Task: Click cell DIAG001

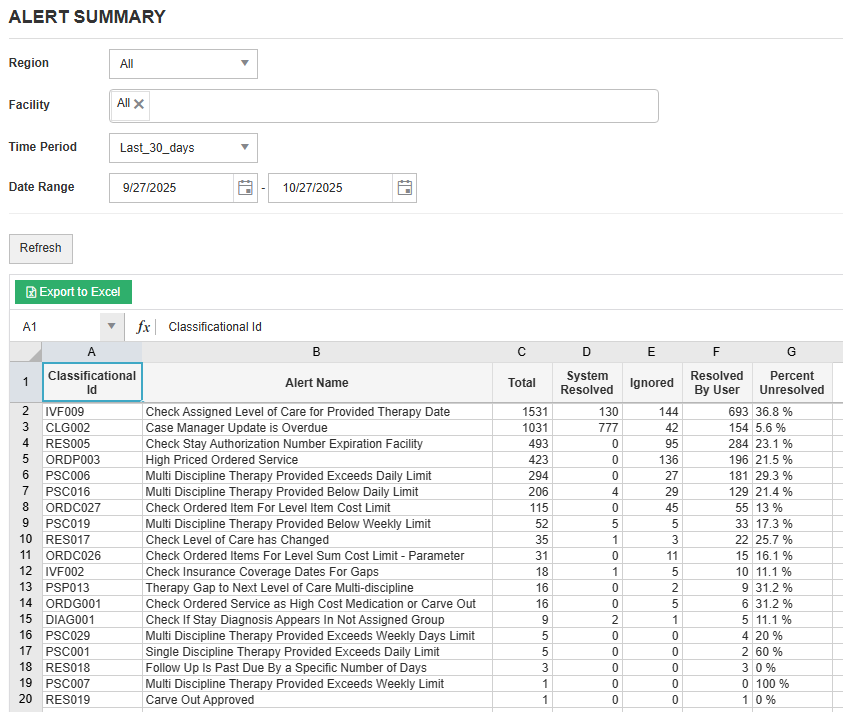Action: click(92, 620)
